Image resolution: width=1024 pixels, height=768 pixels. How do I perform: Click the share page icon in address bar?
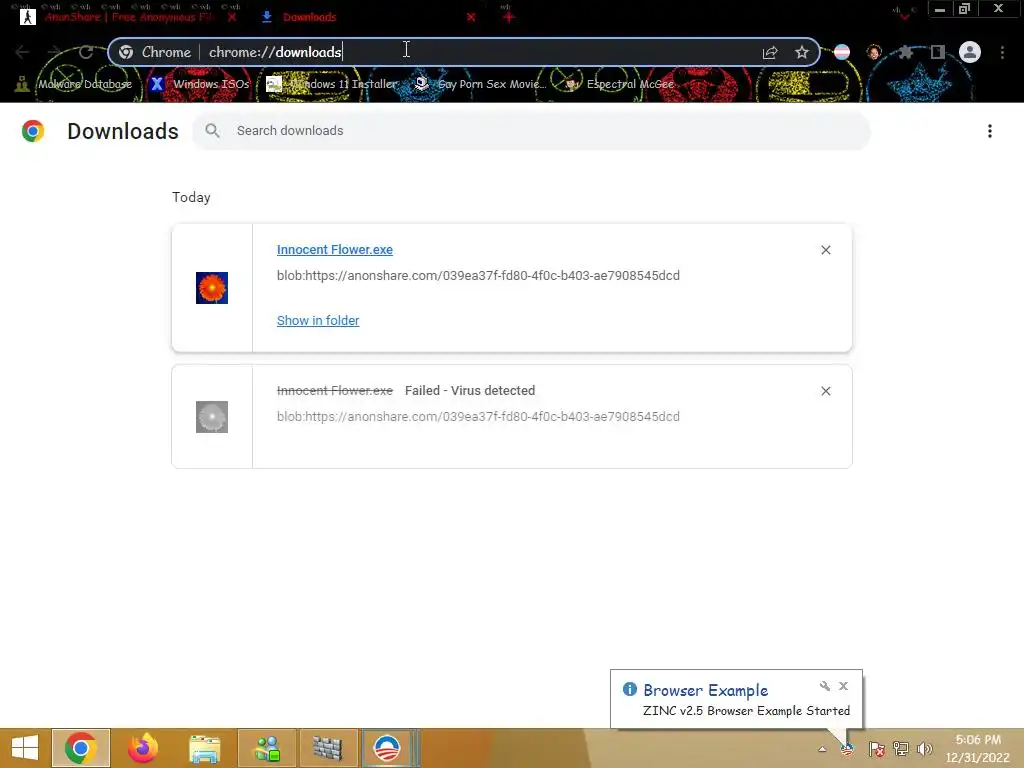(x=770, y=52)
